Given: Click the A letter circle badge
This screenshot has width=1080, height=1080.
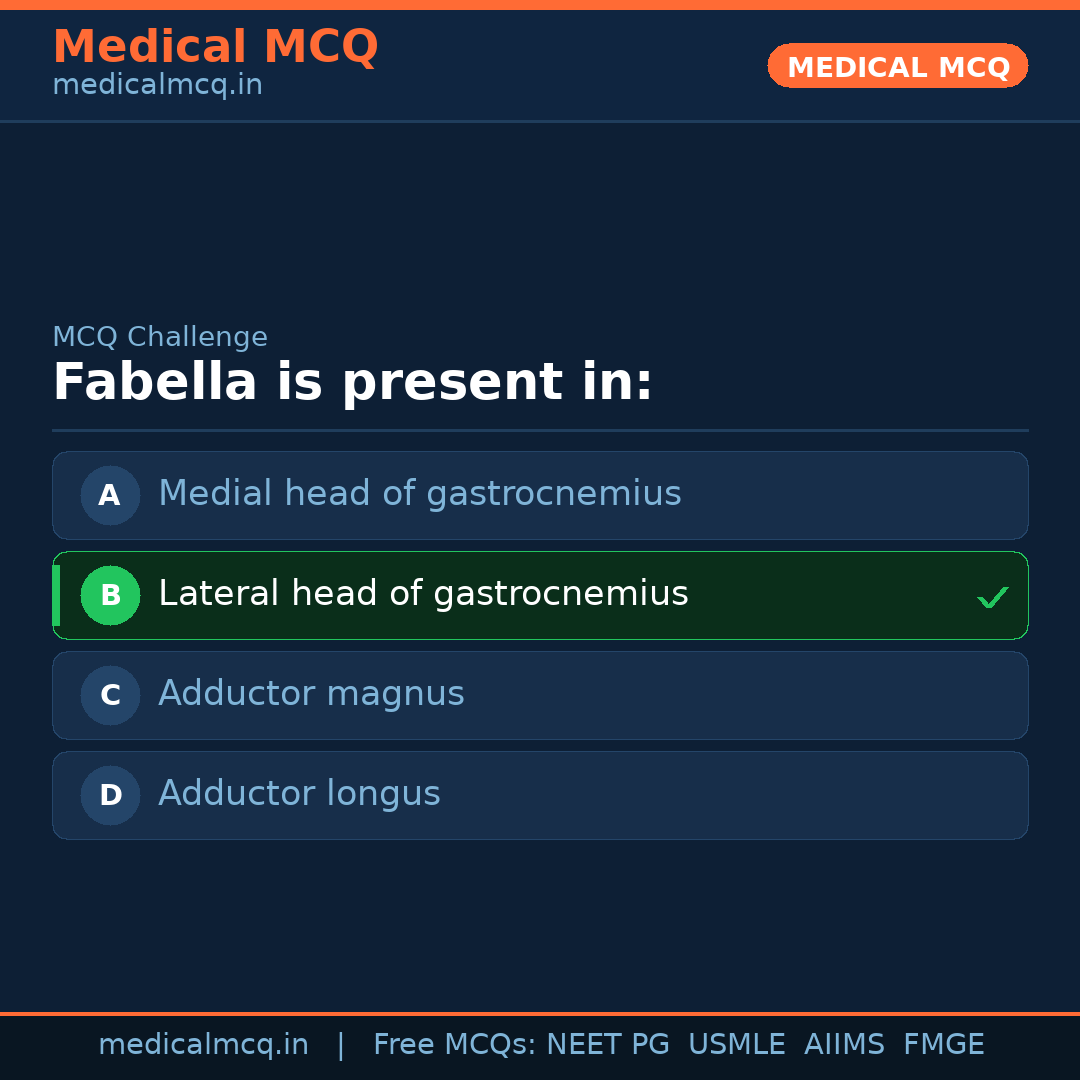Looking at the screenshot, I should [110, 495].
